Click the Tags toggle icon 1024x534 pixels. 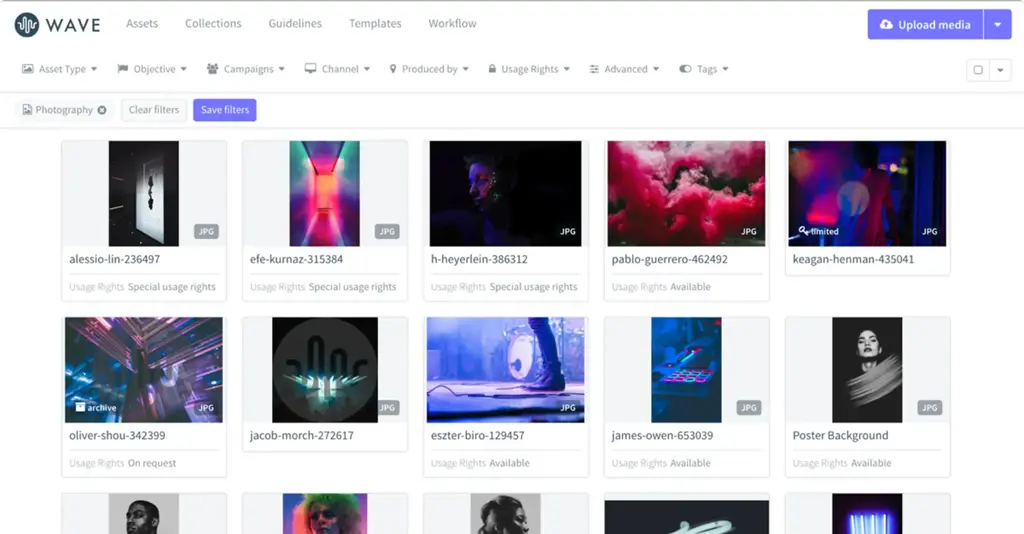click(x=685, y=69)
